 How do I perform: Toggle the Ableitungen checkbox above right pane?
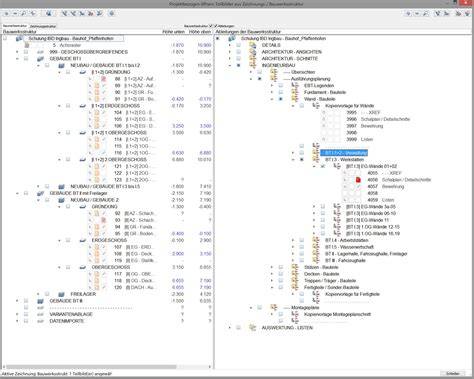point(215,26)
